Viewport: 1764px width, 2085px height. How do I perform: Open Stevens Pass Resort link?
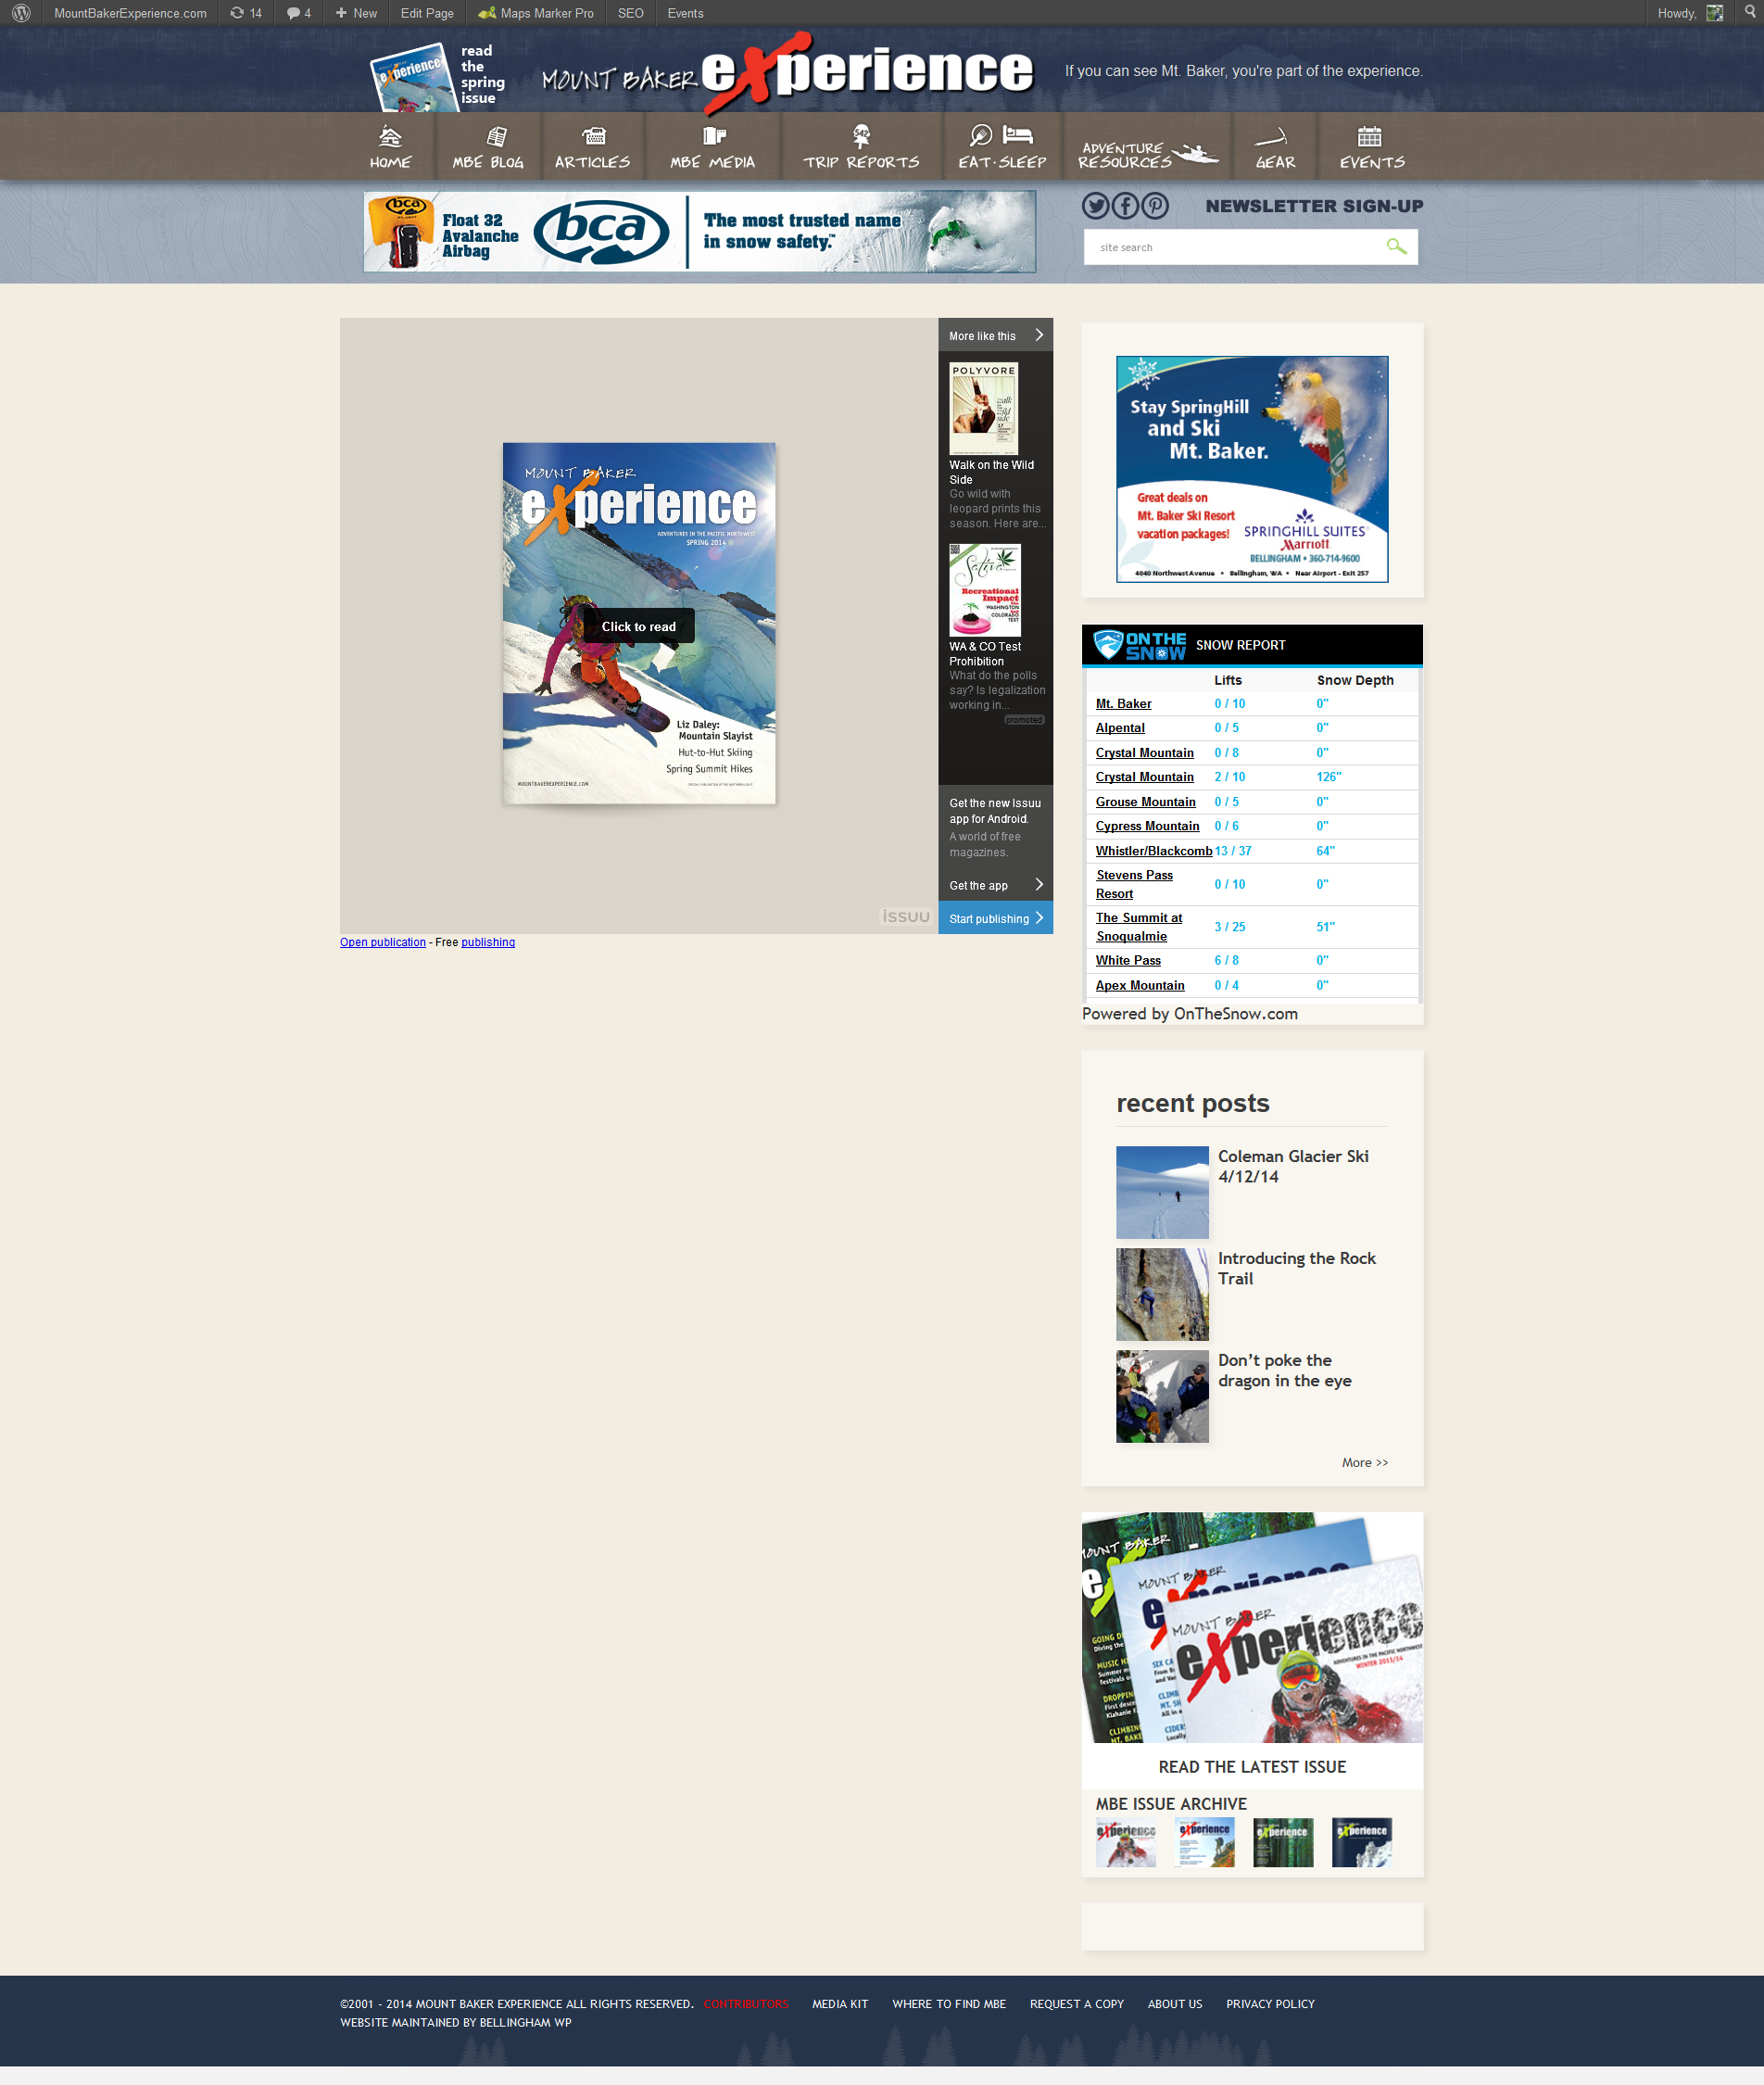[x=1134, y=884]
